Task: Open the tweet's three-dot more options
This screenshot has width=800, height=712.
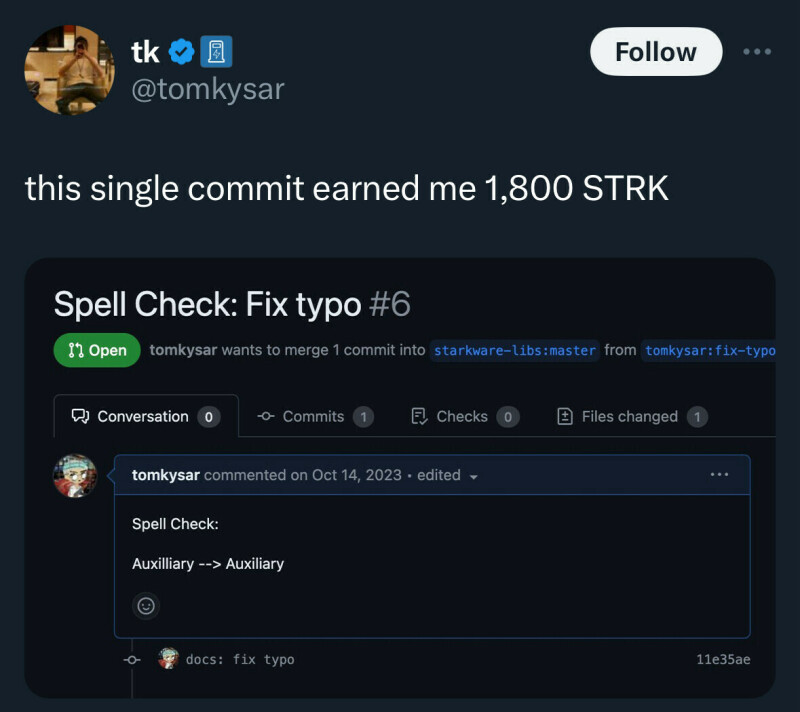Action: 757,52
